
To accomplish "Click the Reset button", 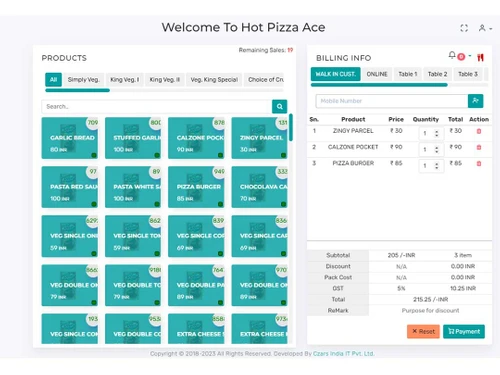I will pyautogui.click(x=423, y=331).
